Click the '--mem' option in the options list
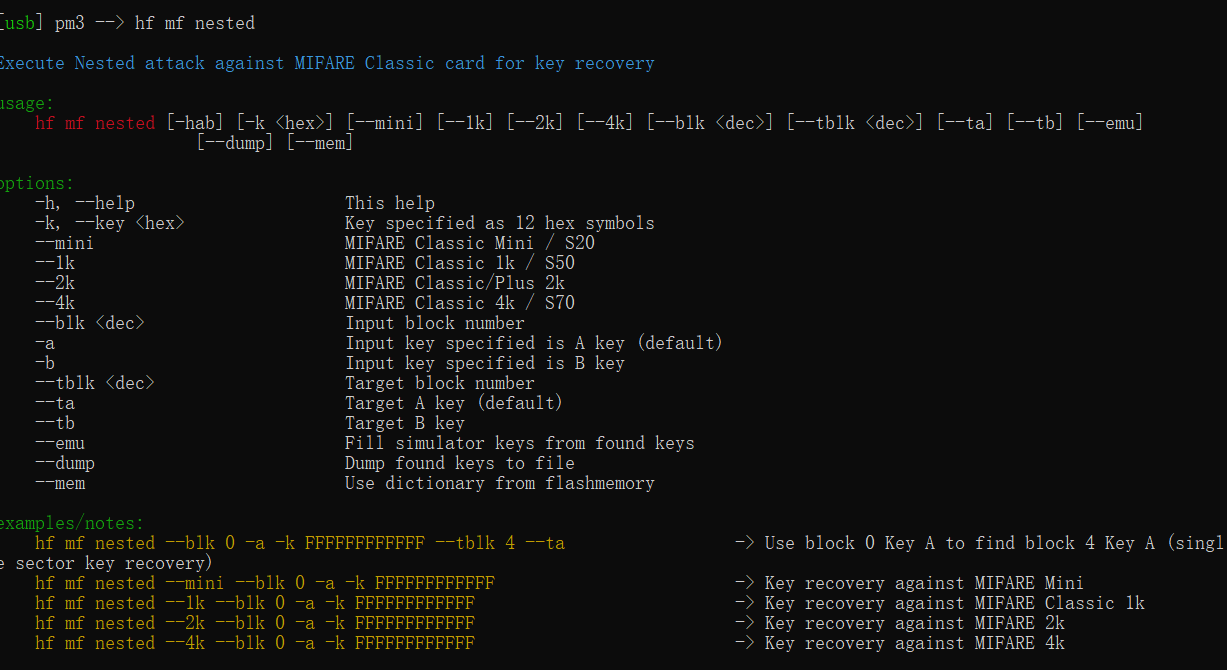The image size is (1227, 670). click(x=60, y=483)
